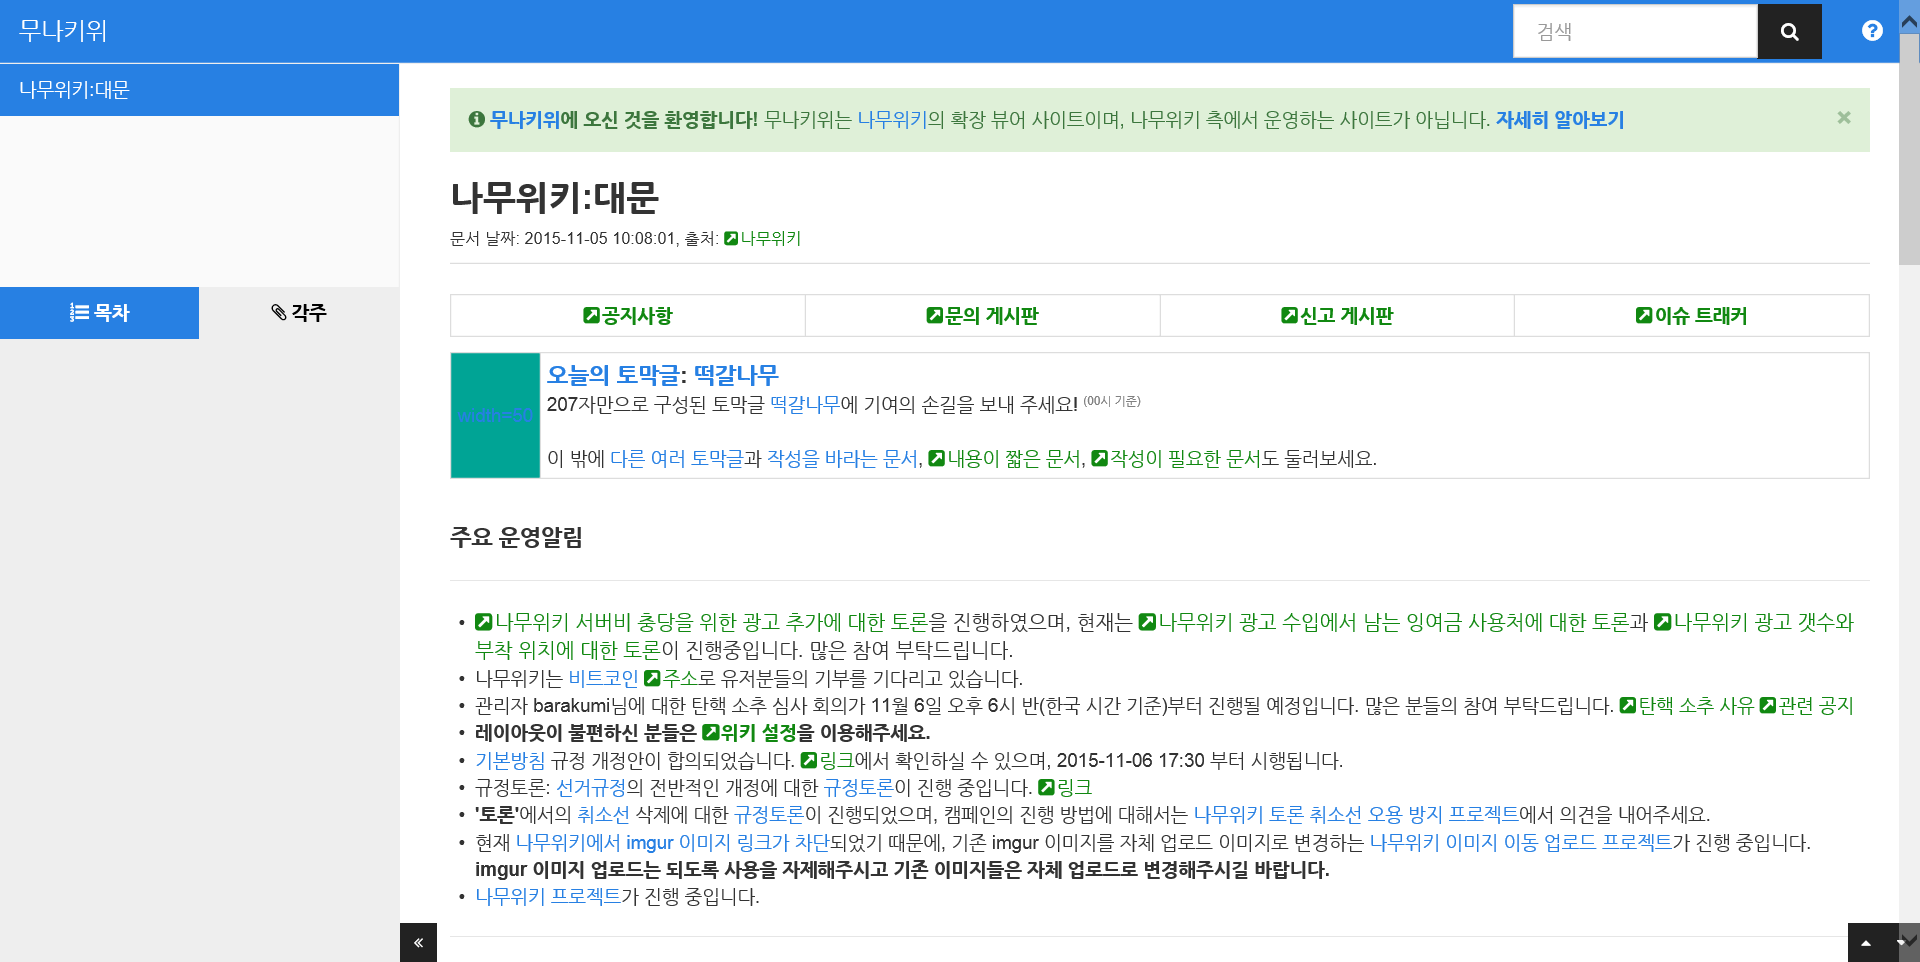Viewport: 1920px width, 962px height.
Task: Open the 주소 external link
Action: tap(670, 678)
